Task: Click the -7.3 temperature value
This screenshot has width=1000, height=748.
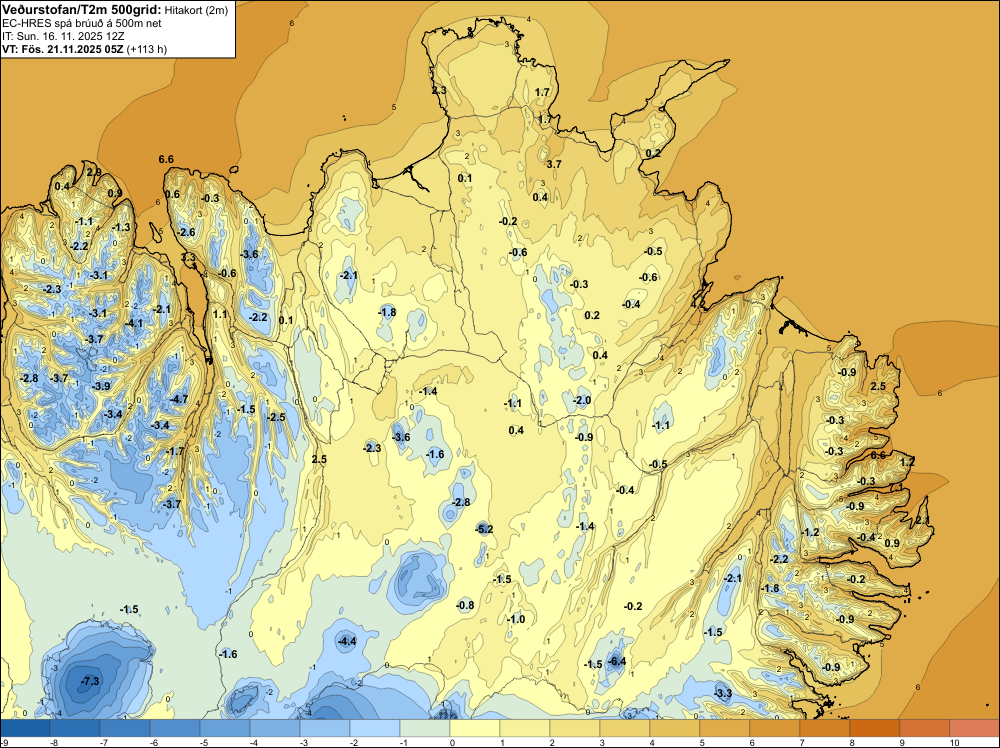Action: 91,682
